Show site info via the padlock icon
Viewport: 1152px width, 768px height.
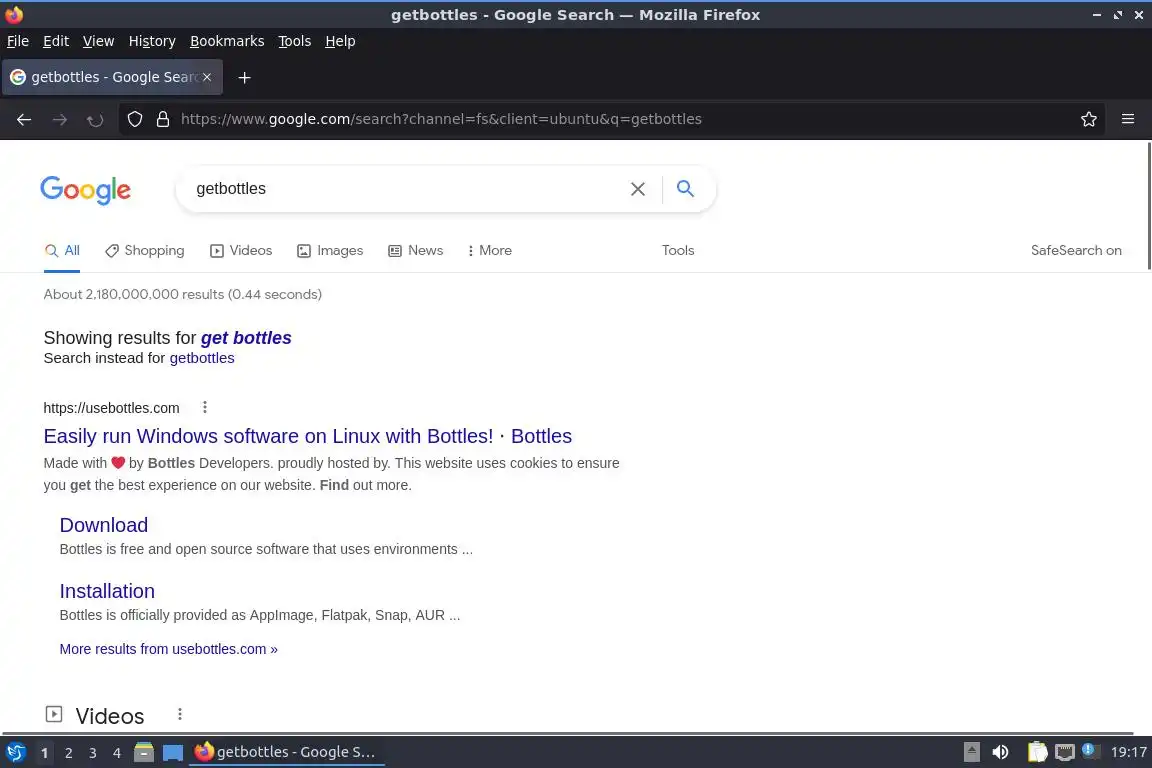point(162,119)
